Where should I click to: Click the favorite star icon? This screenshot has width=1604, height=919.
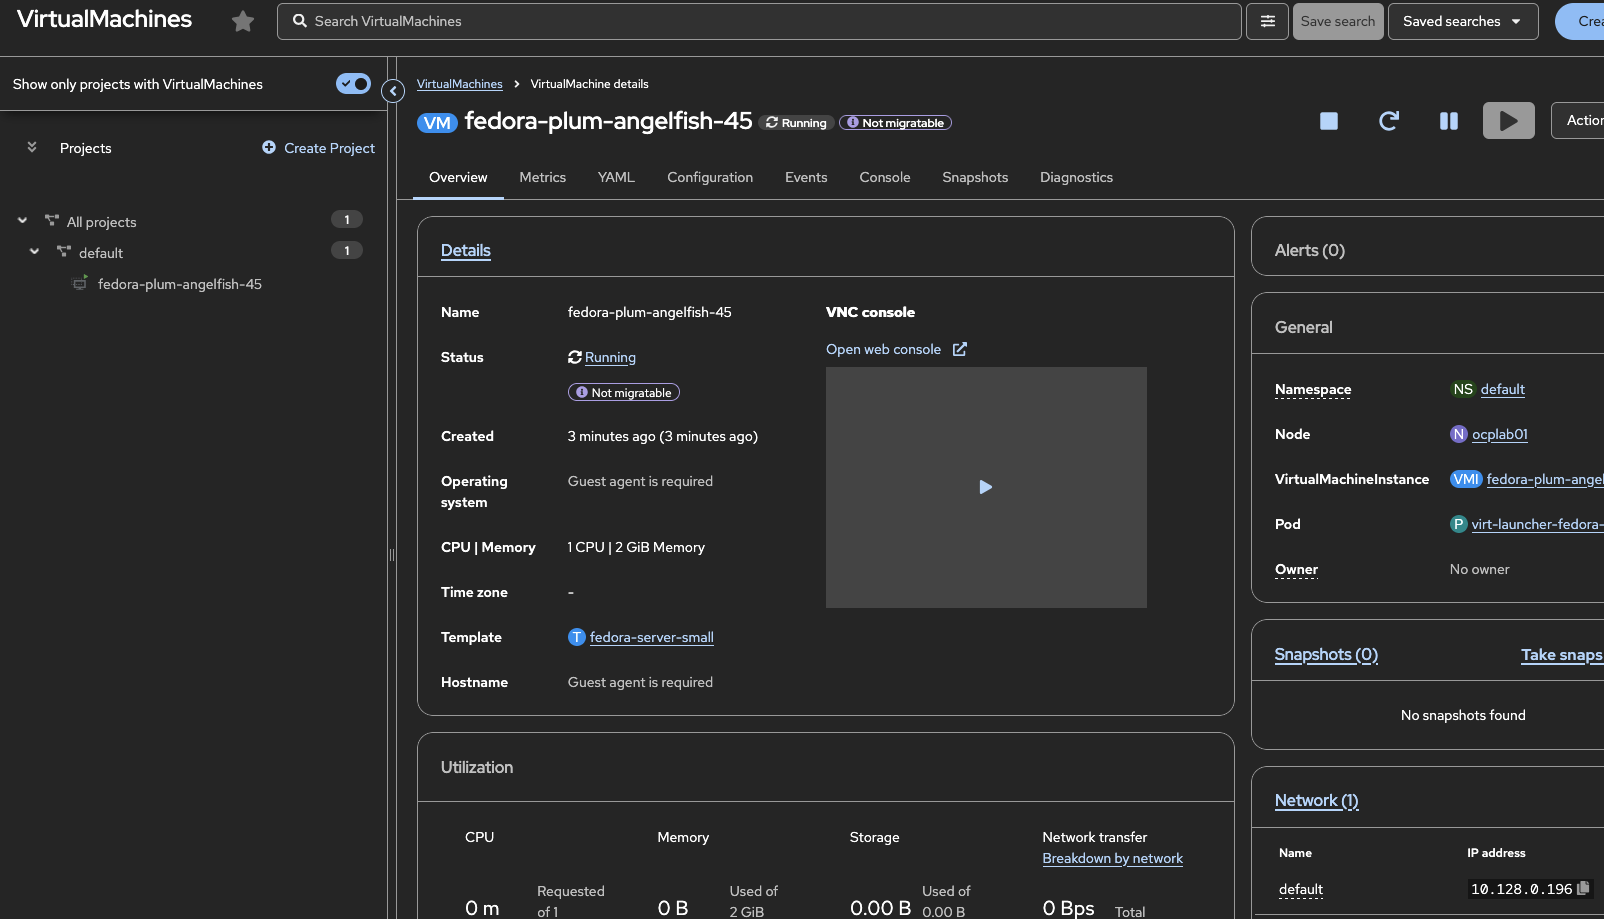[x=243, y=21]
